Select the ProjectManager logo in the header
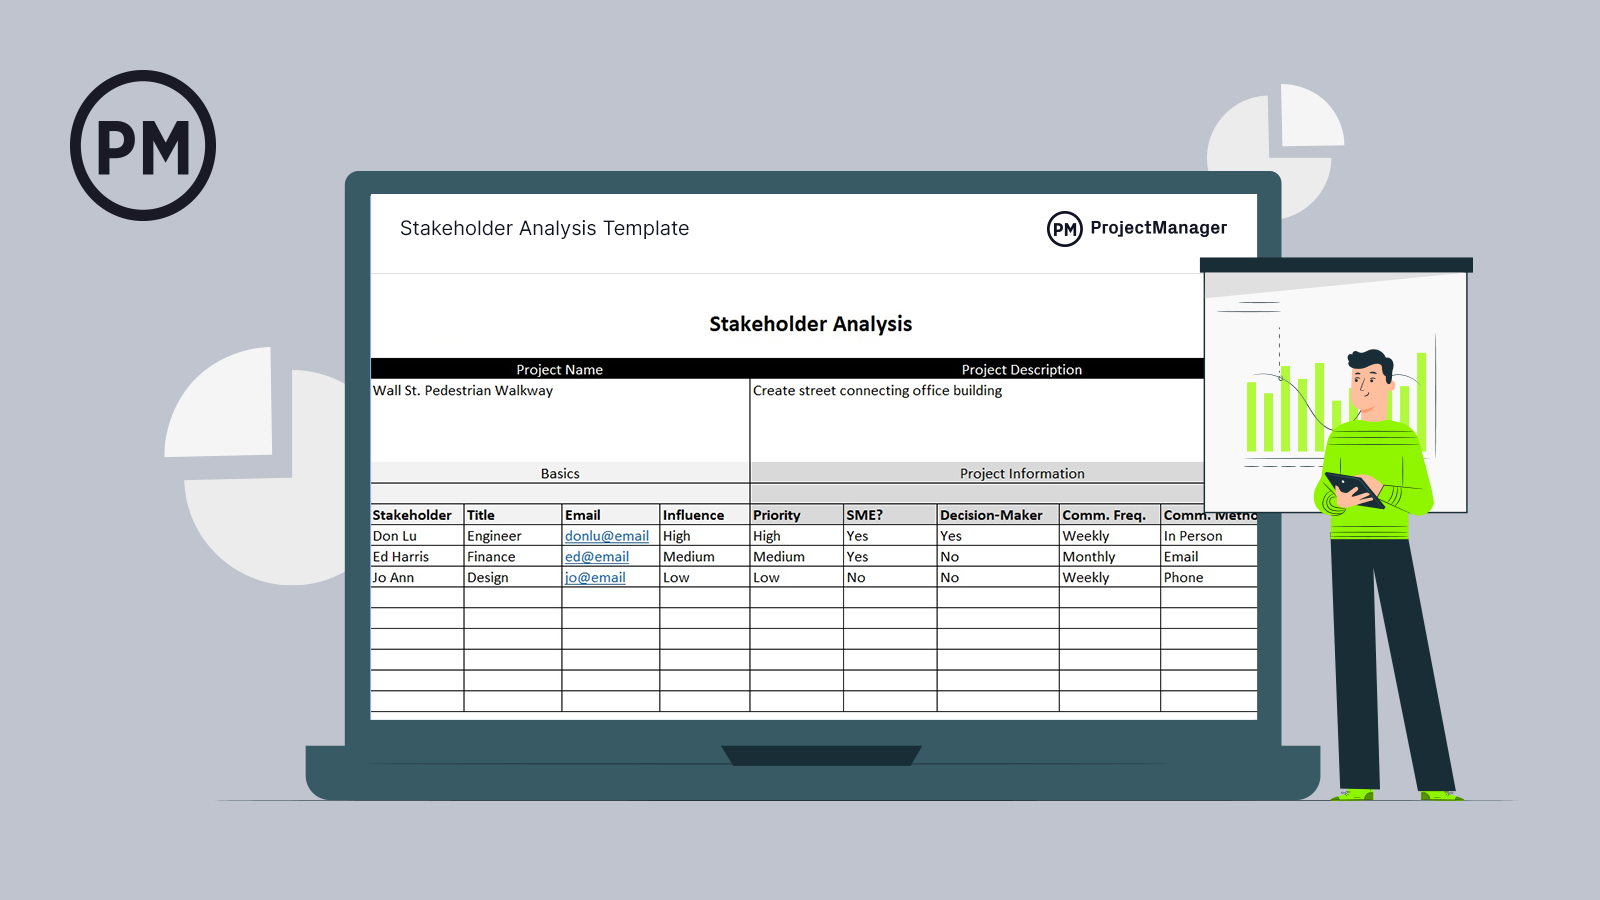The image size is (1600, 900). point(1158,228)
